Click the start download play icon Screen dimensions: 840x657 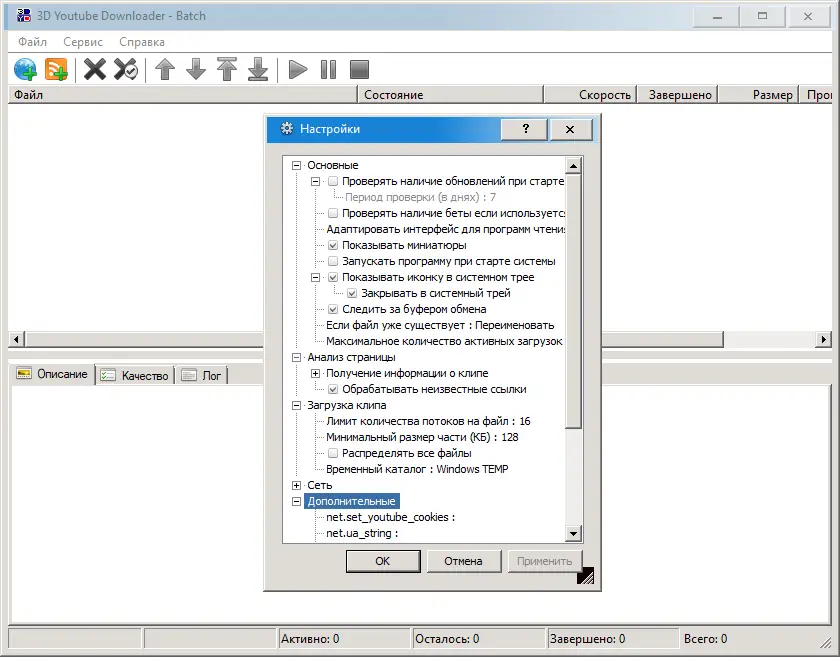click(x=298, y=70)
